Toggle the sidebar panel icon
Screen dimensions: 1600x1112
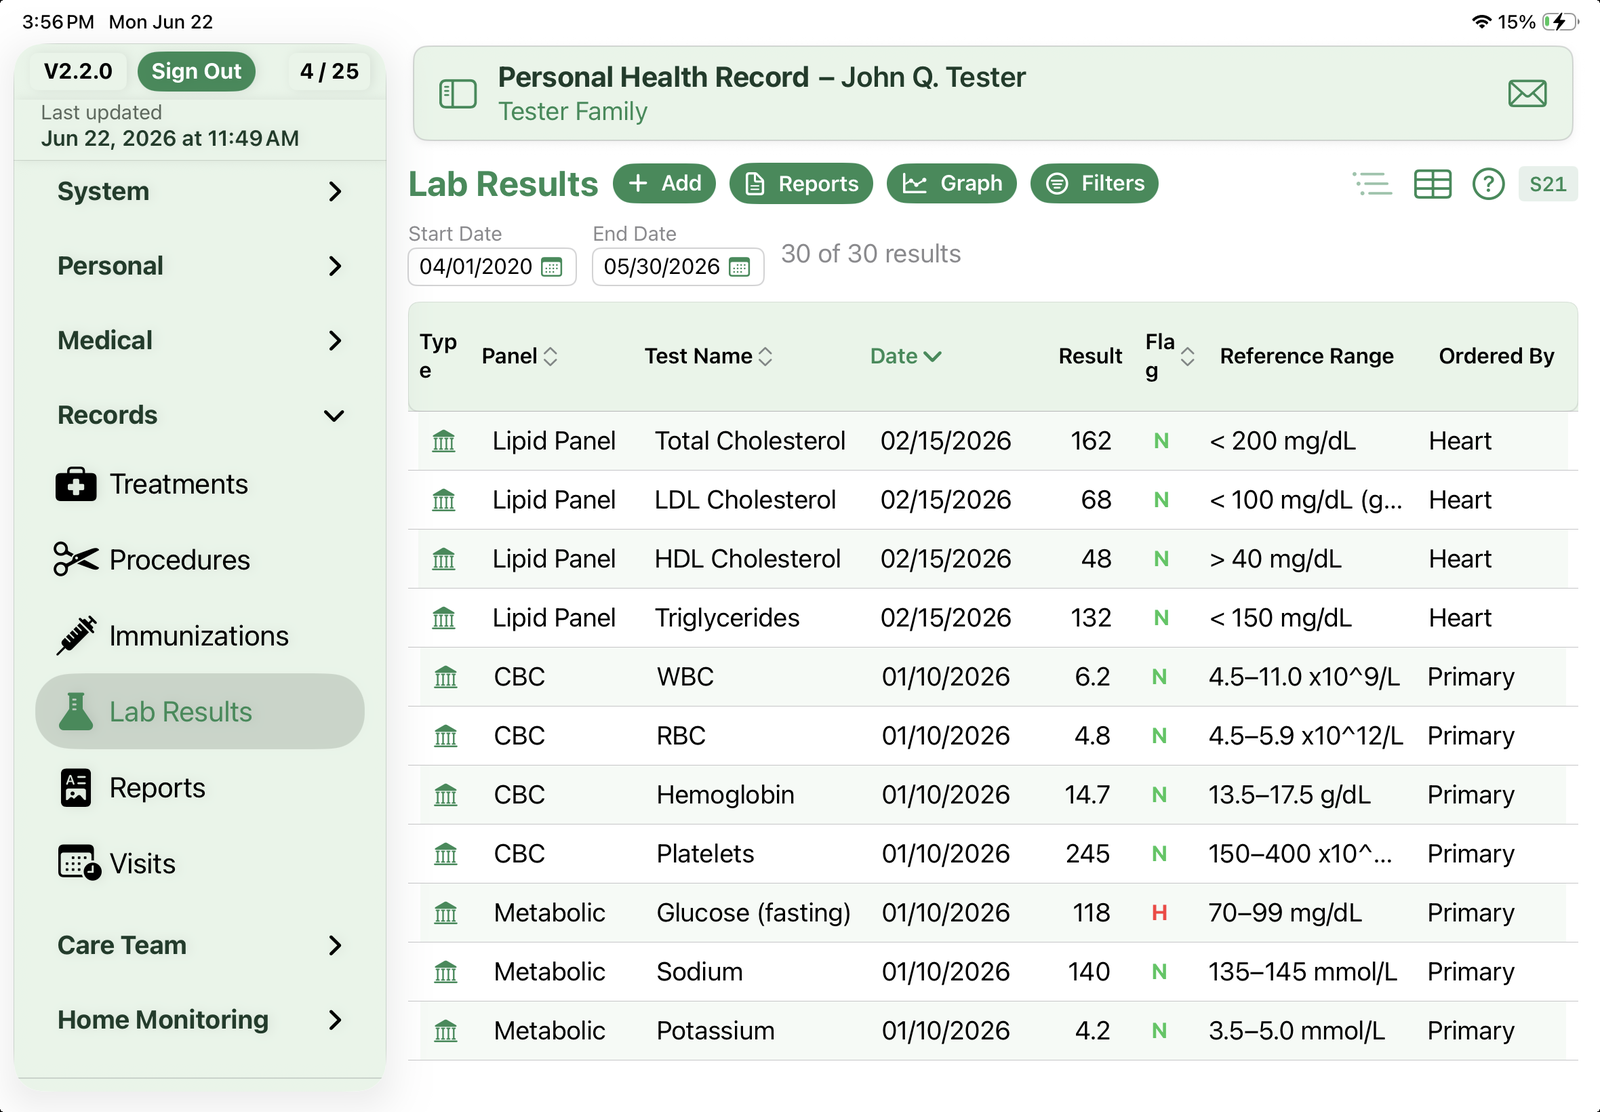(x=458, y=94)
